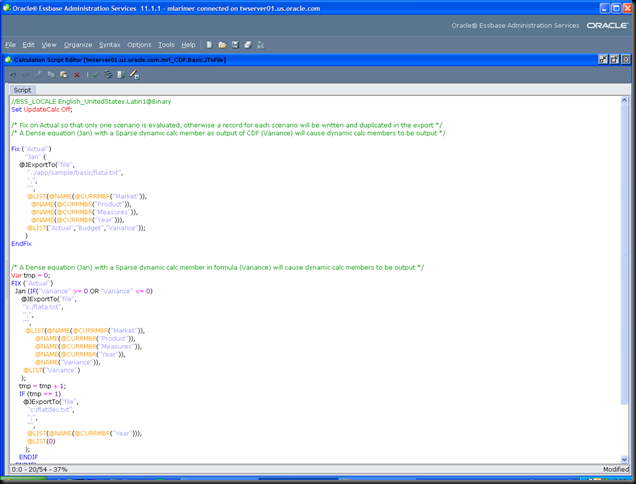Click the ORACLE logo

click(x=607, y=25)
